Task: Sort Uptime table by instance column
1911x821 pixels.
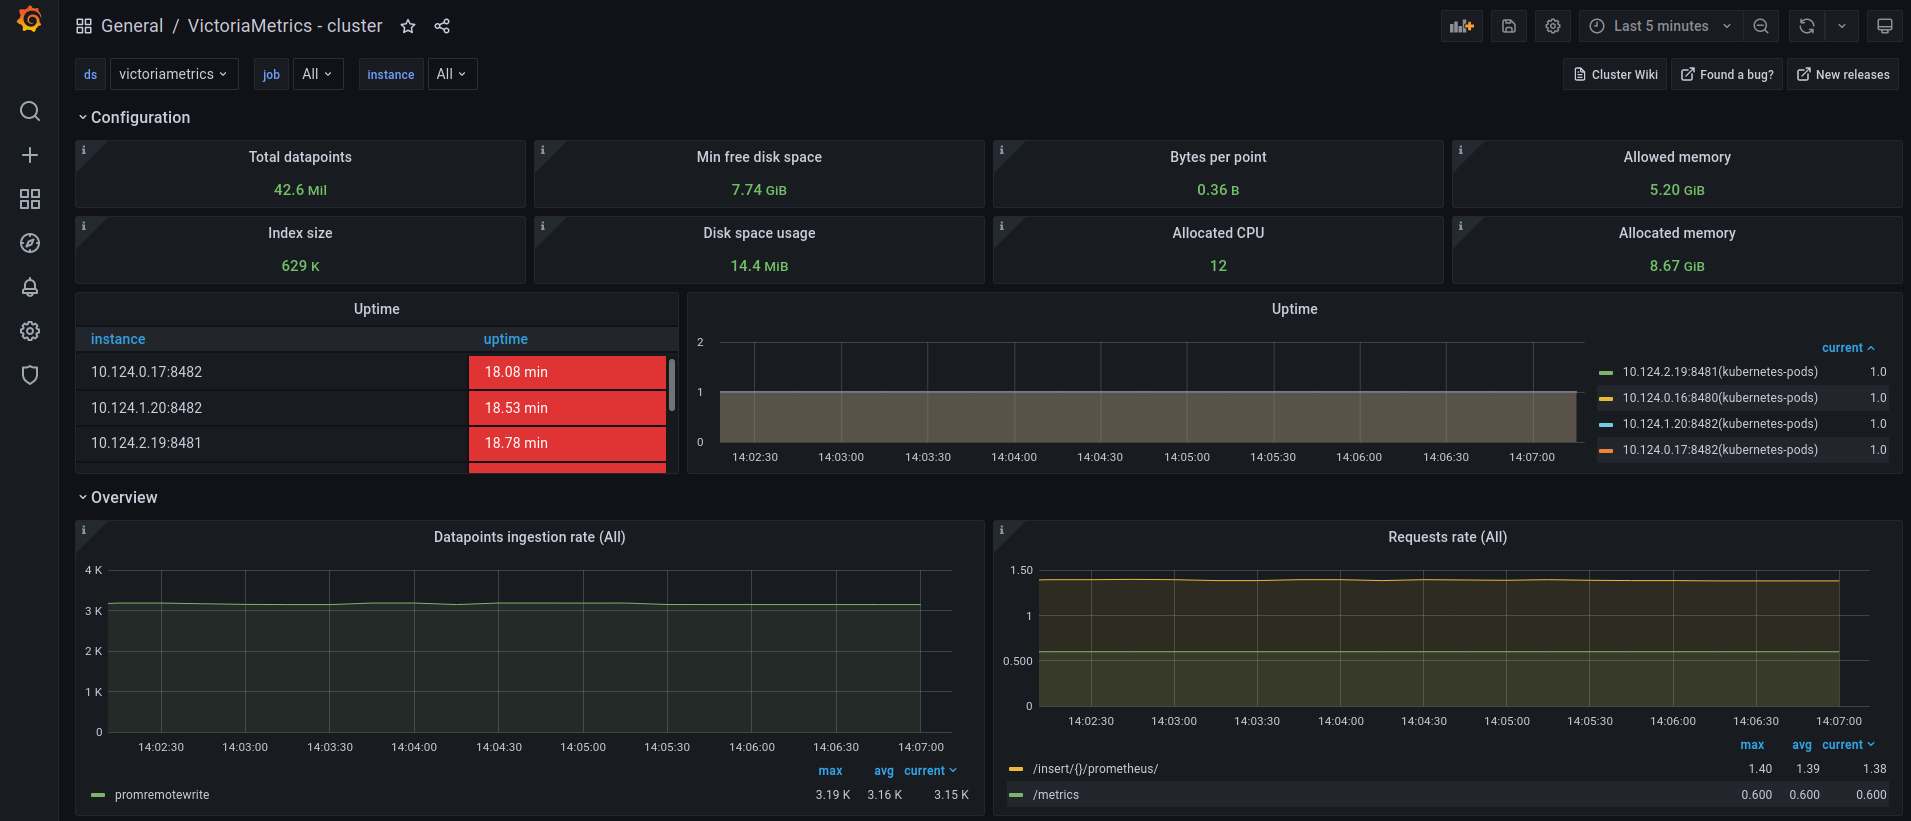Action: (118, 339)
